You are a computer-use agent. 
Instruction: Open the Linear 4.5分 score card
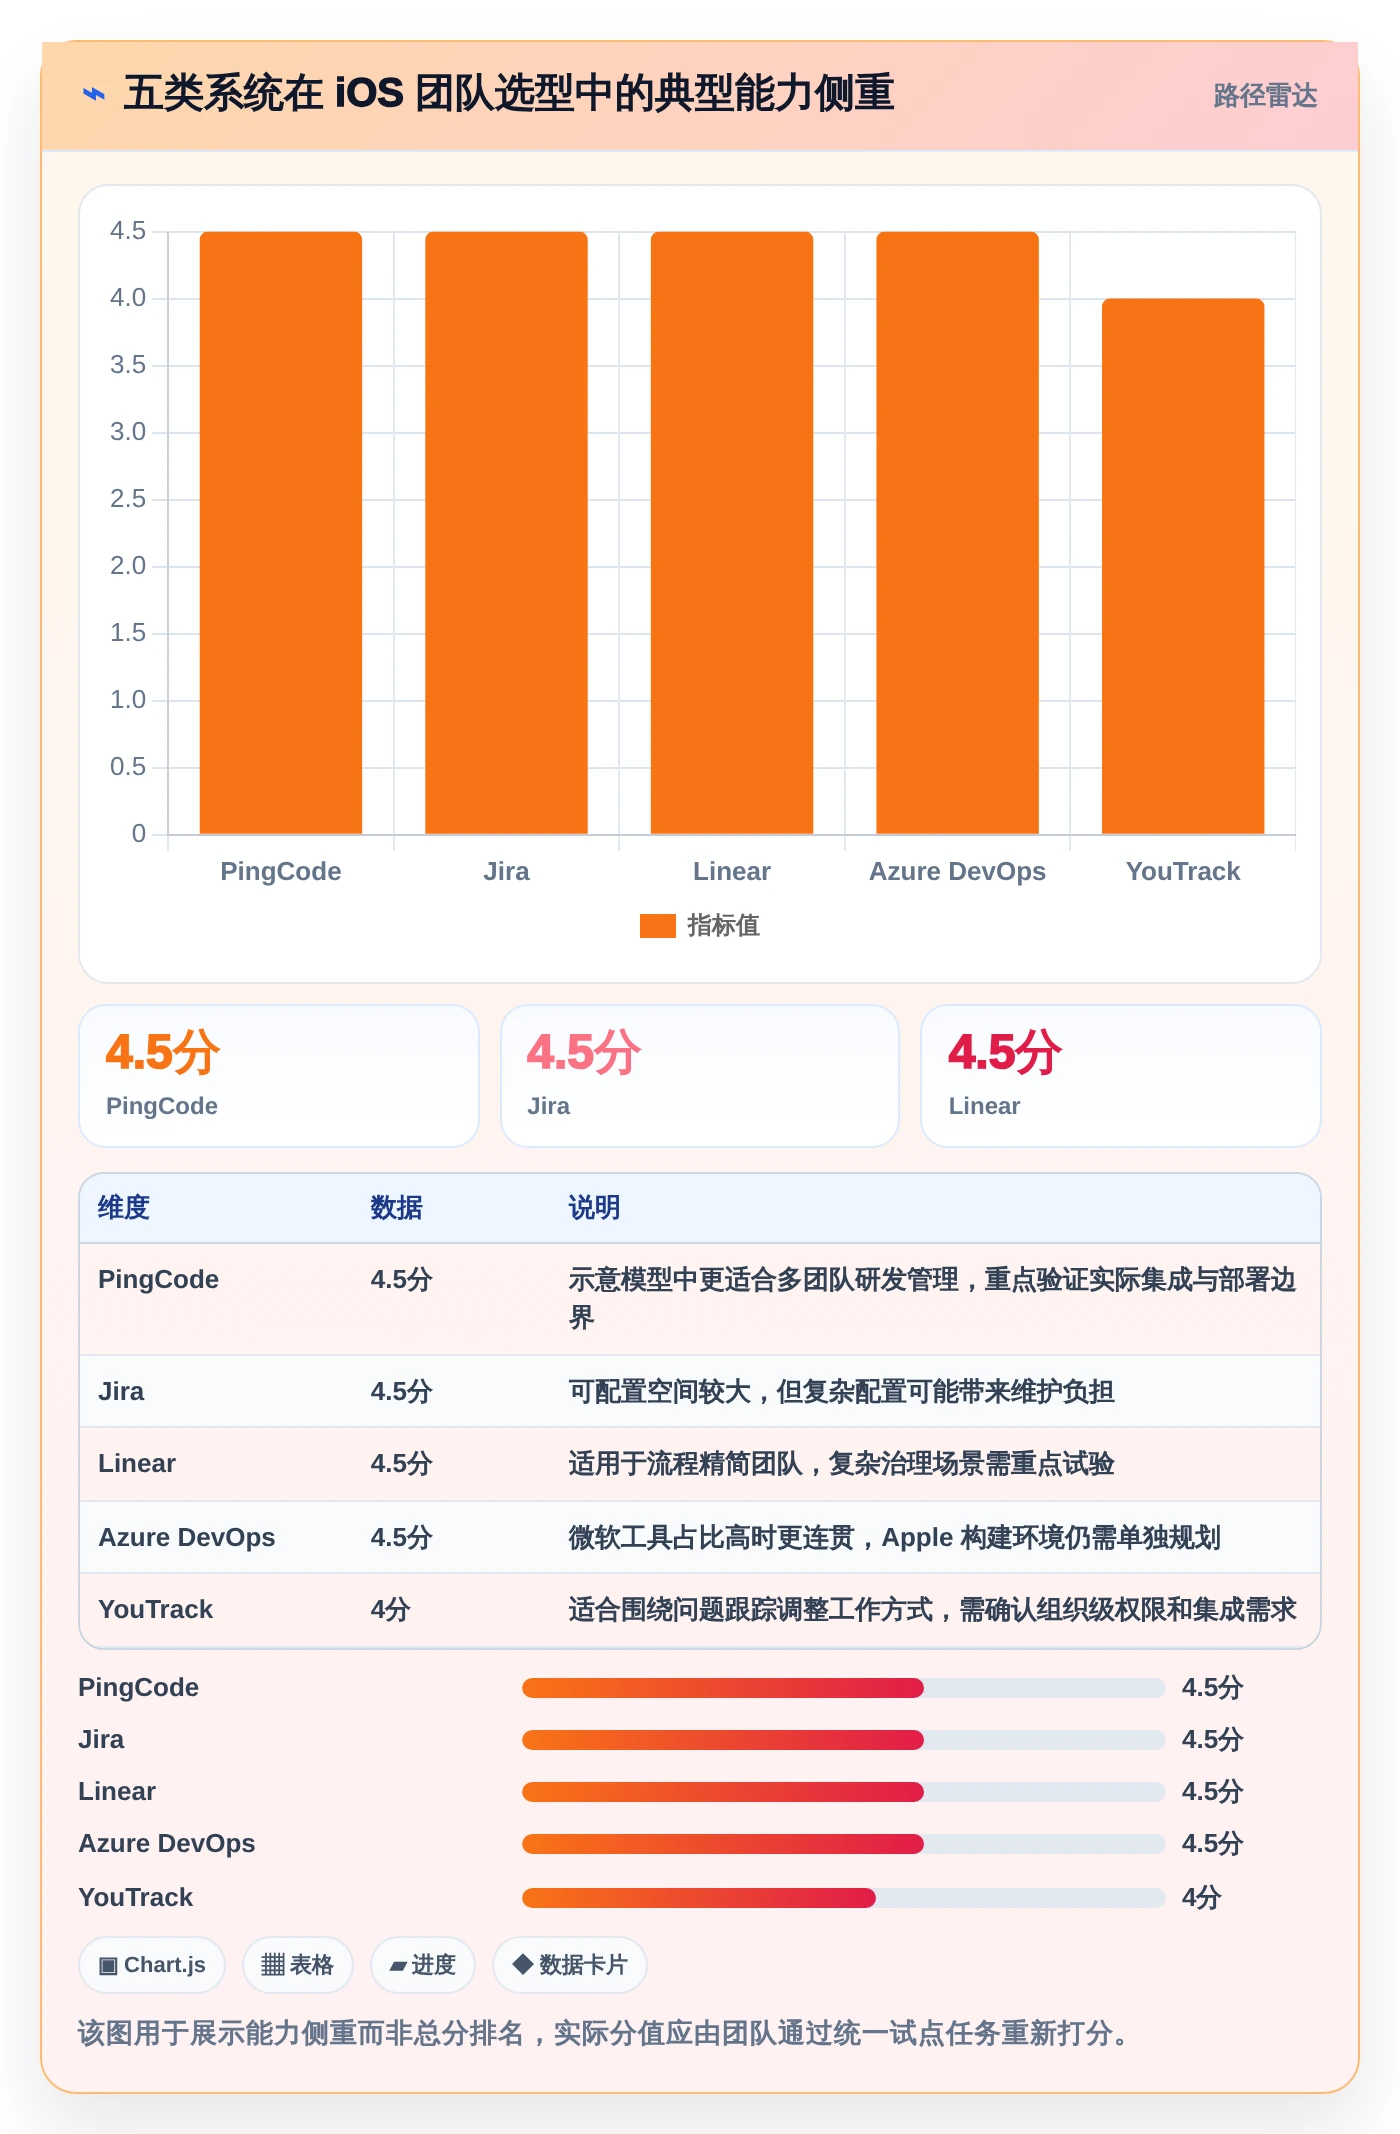(1121, 1076)
